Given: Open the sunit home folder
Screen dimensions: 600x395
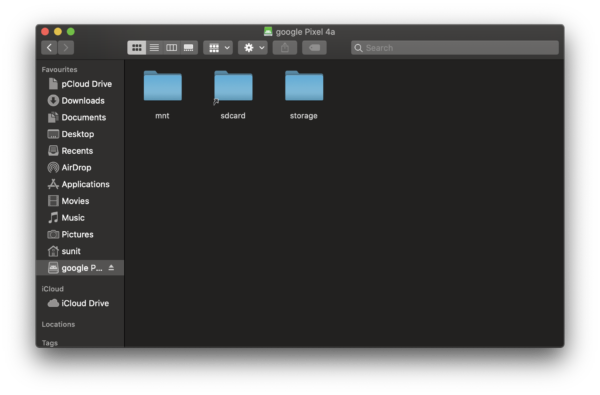Looking at the screenshot, I should click(x=80, y=251).
